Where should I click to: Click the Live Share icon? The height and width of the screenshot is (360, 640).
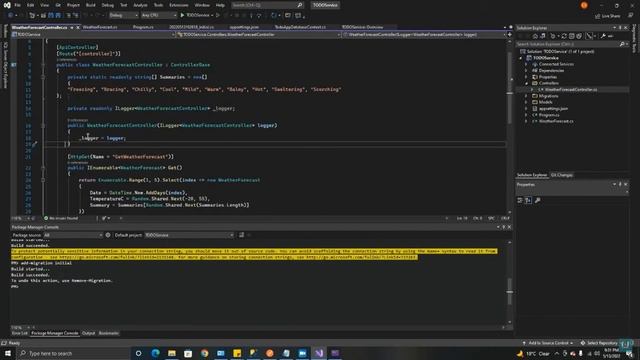click(x=608, y=16)
